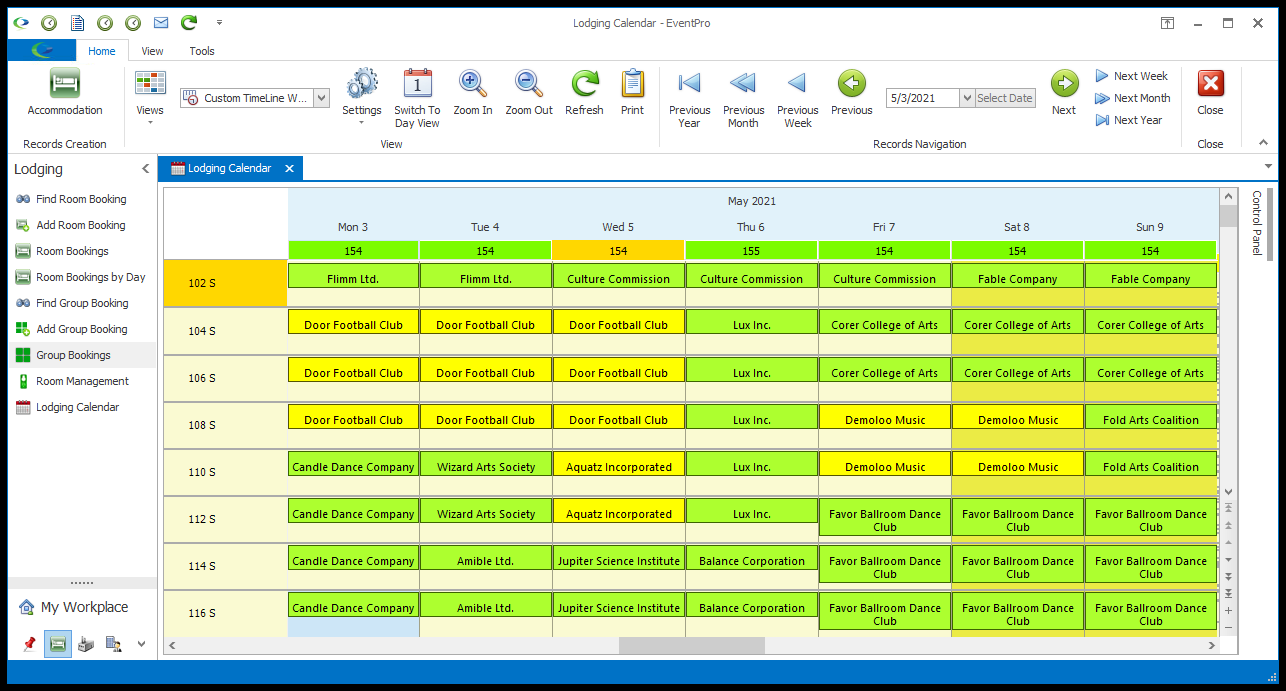This screenshot has width=1286, height=691.
Task: Select room 102 S row header
Action: pyautogui.click(x=225, y=283)
